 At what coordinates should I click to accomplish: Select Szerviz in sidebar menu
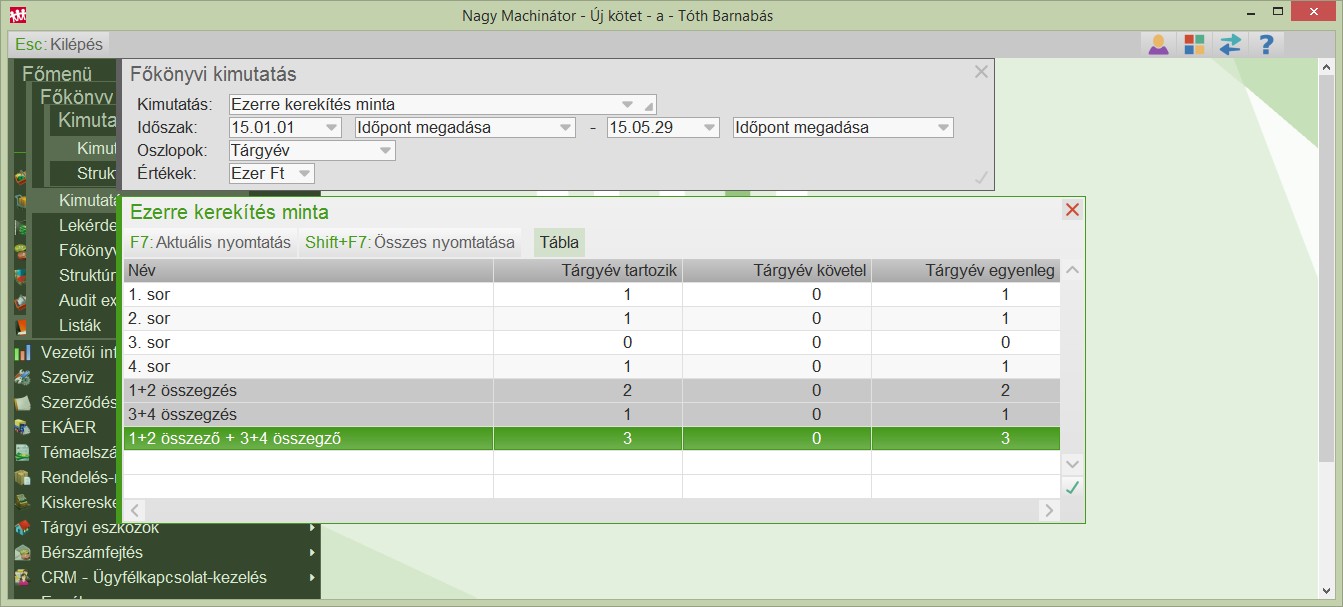point(67,377)
